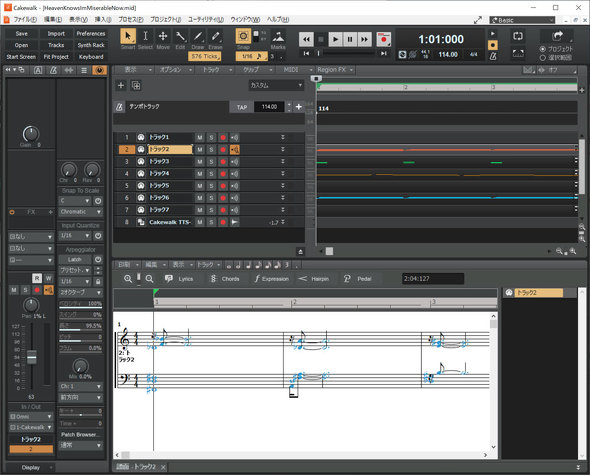
Task: Click the staff view time display 2:04:127
Action: tap(433, 279)
